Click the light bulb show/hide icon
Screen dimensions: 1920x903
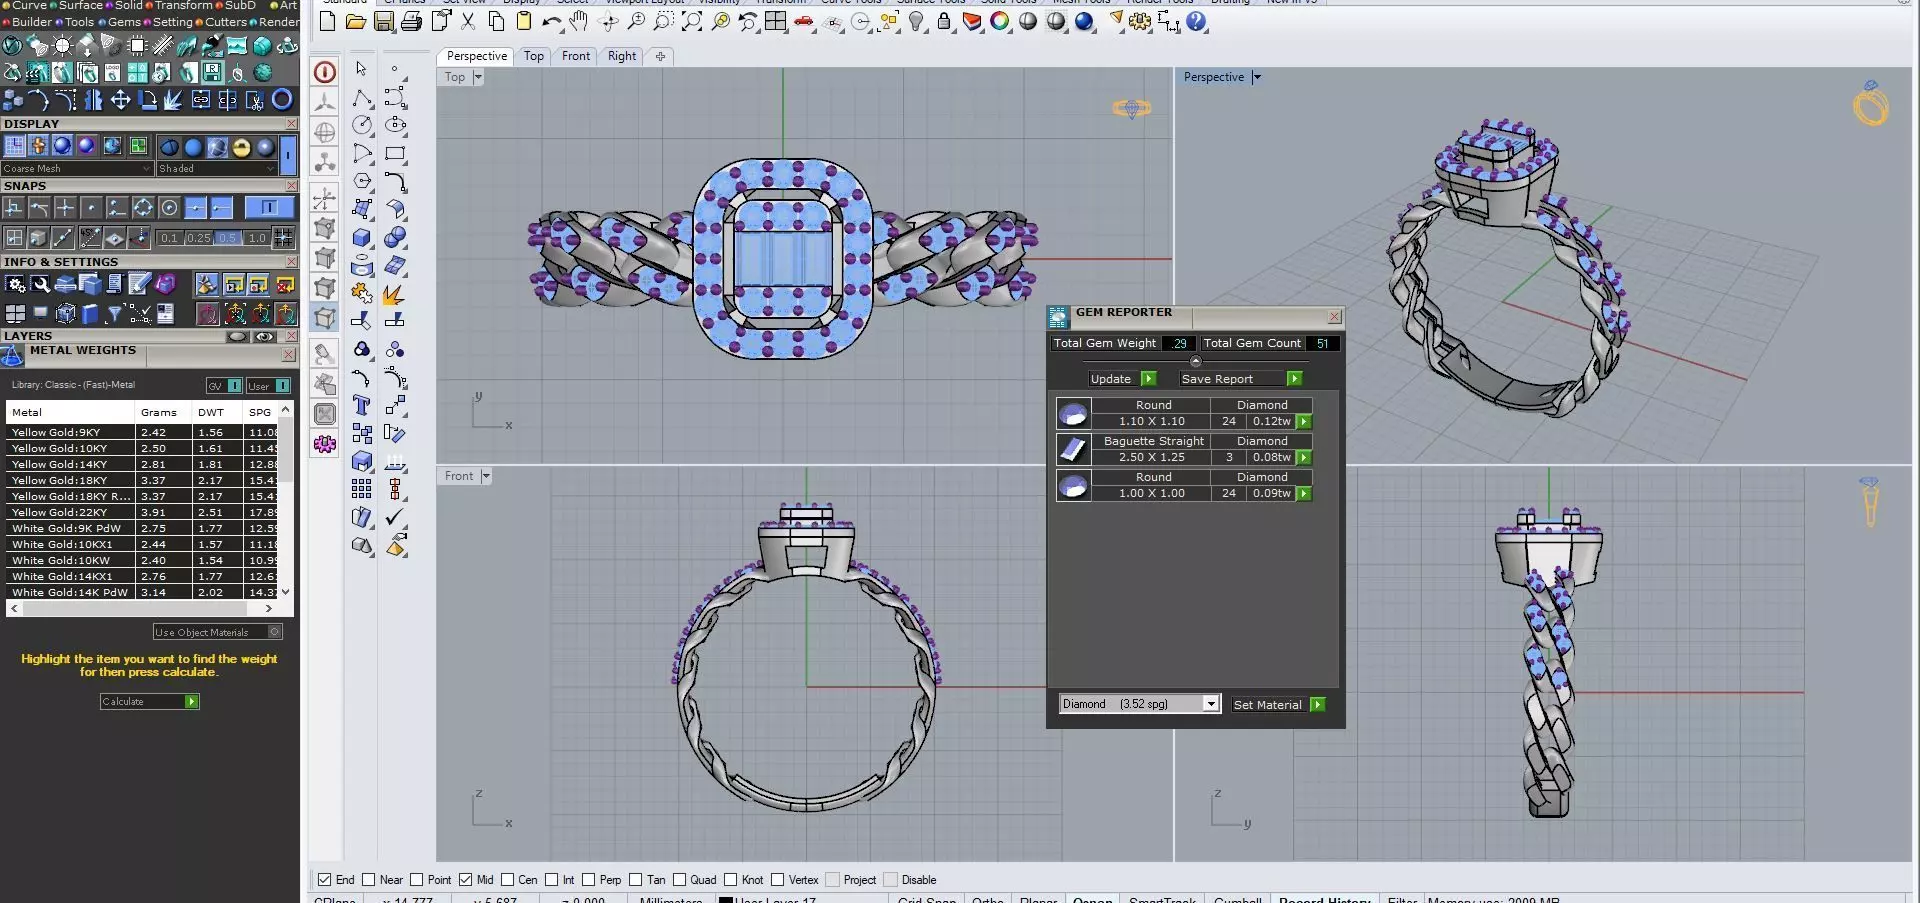[916, 21]
